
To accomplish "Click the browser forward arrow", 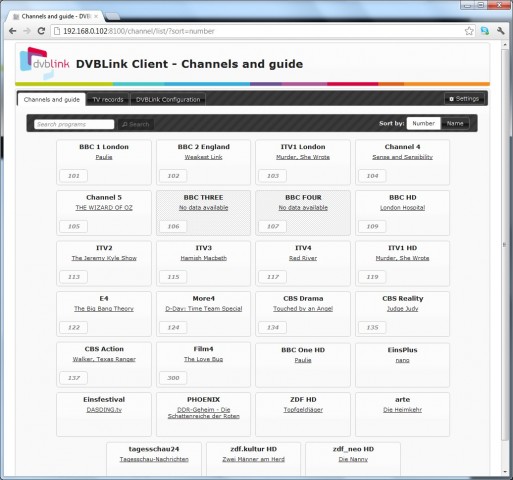I will coord(27,31).
